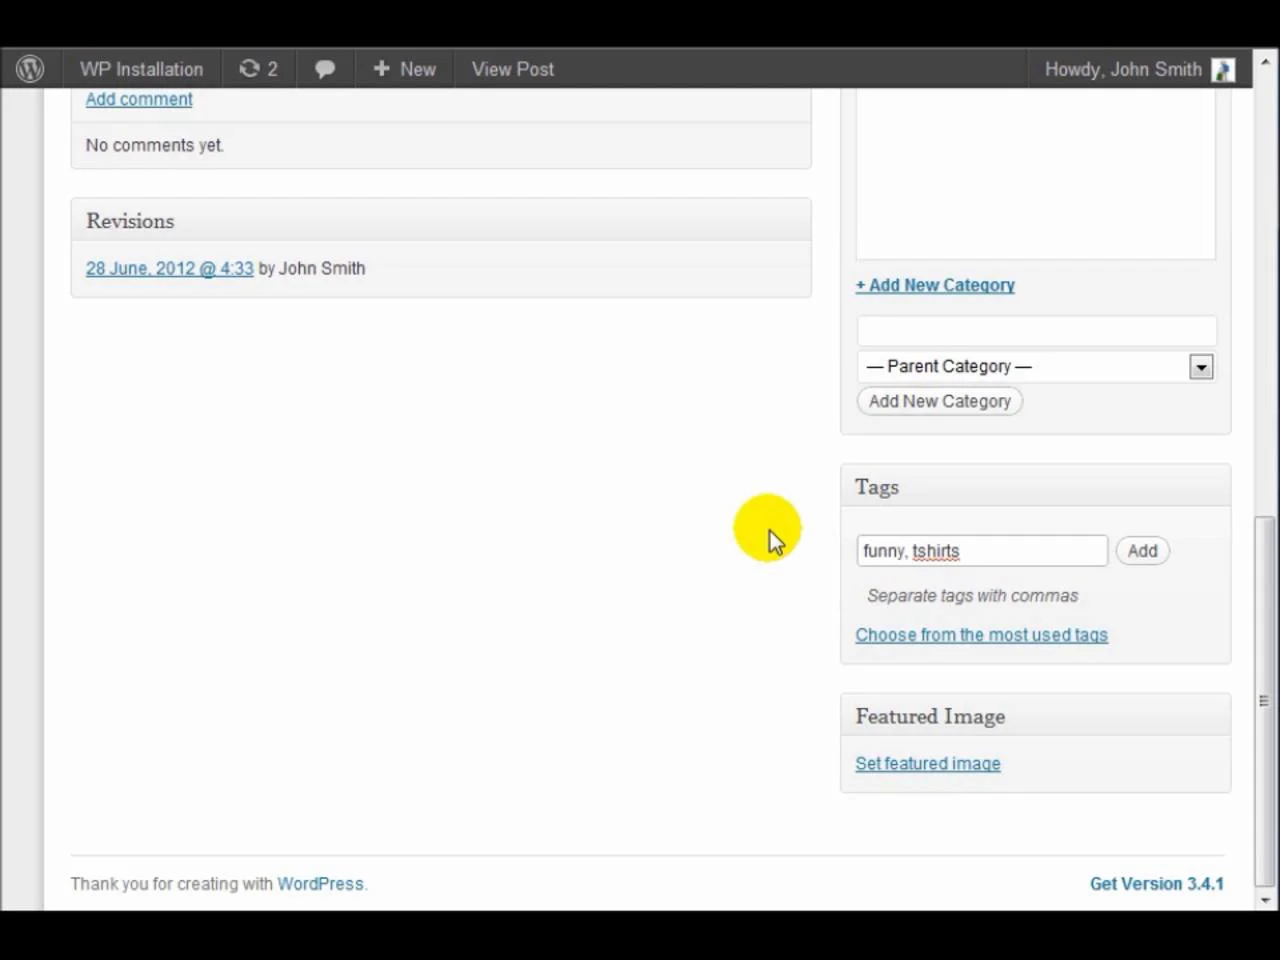
Task: Click the Set featured image link
Action: [928, 764]
